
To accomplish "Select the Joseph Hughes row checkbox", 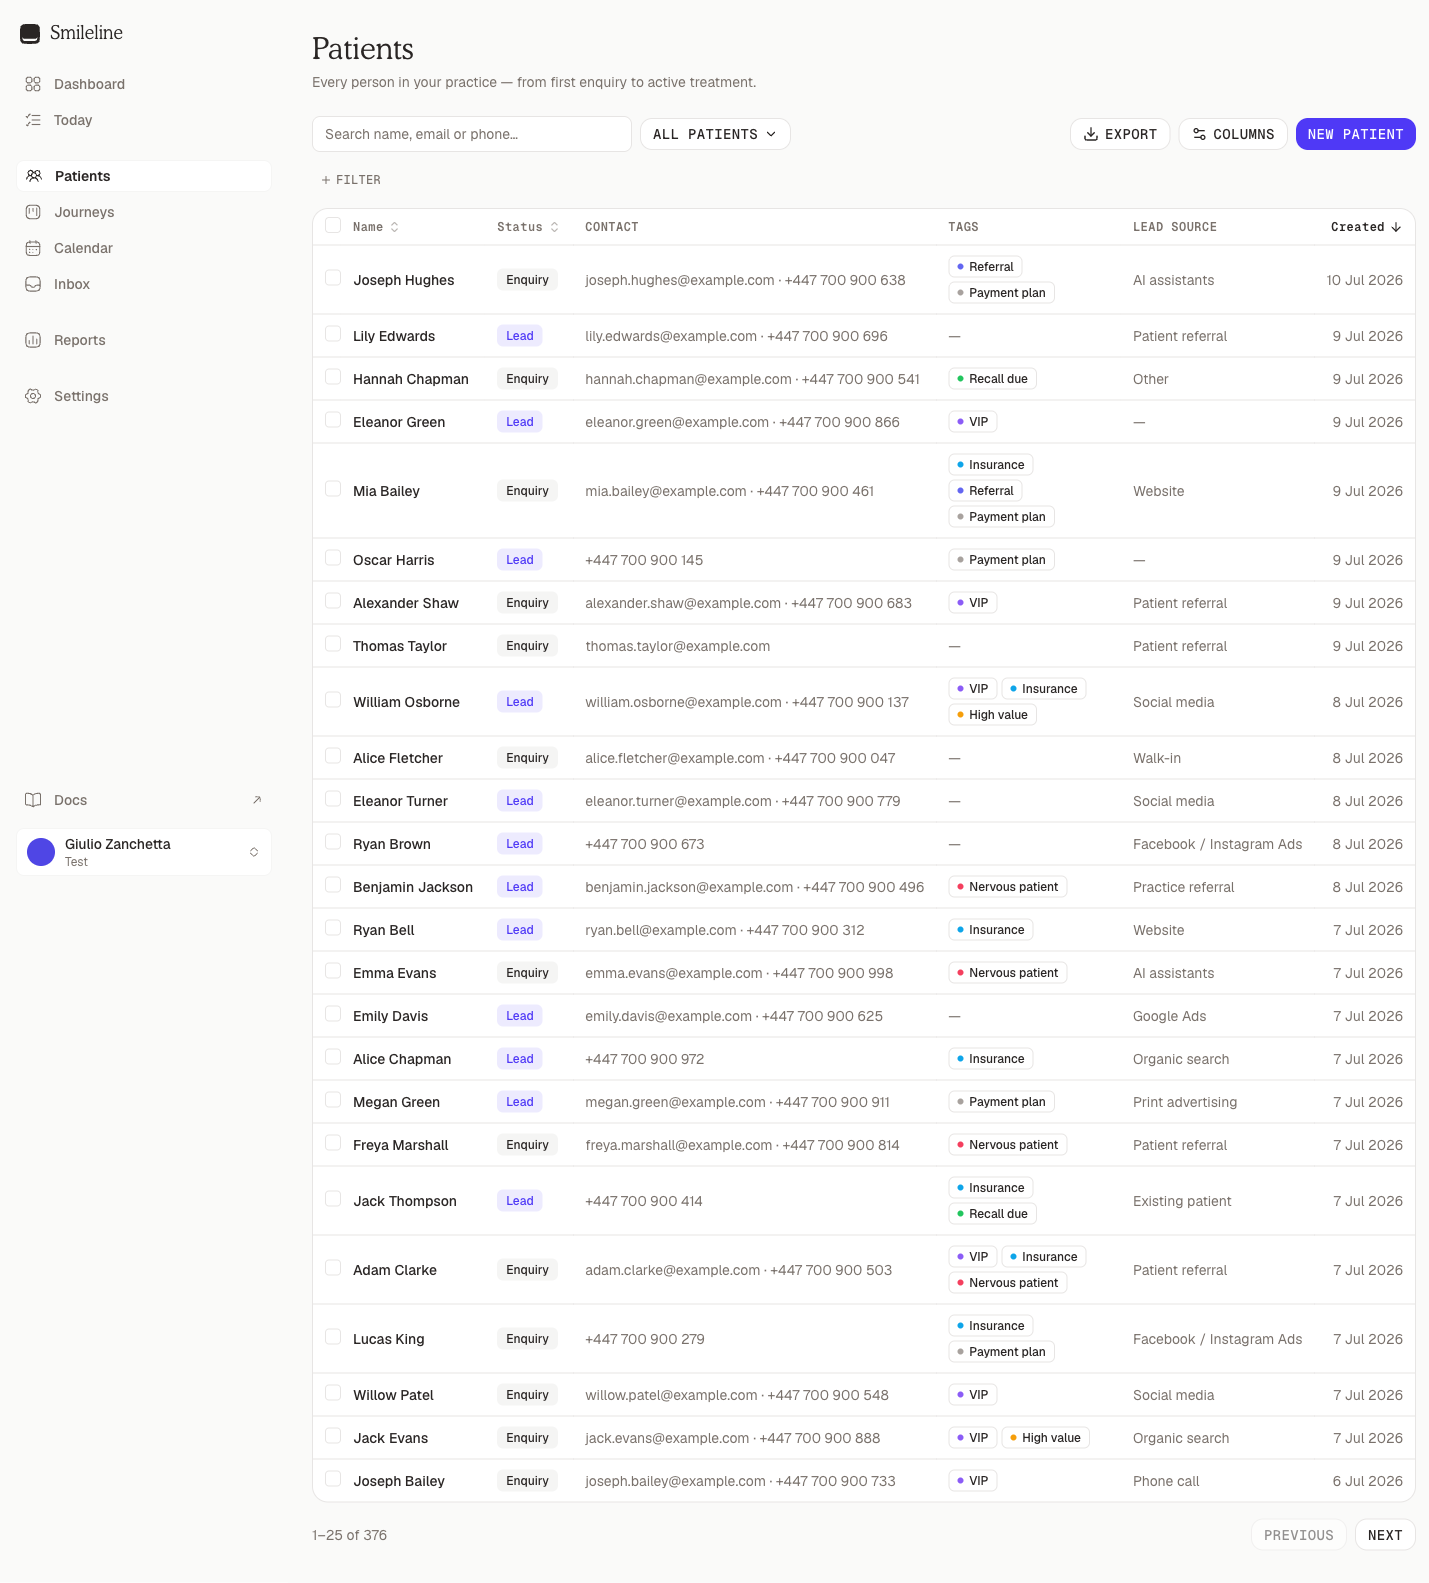I will (x=333, y=278).
